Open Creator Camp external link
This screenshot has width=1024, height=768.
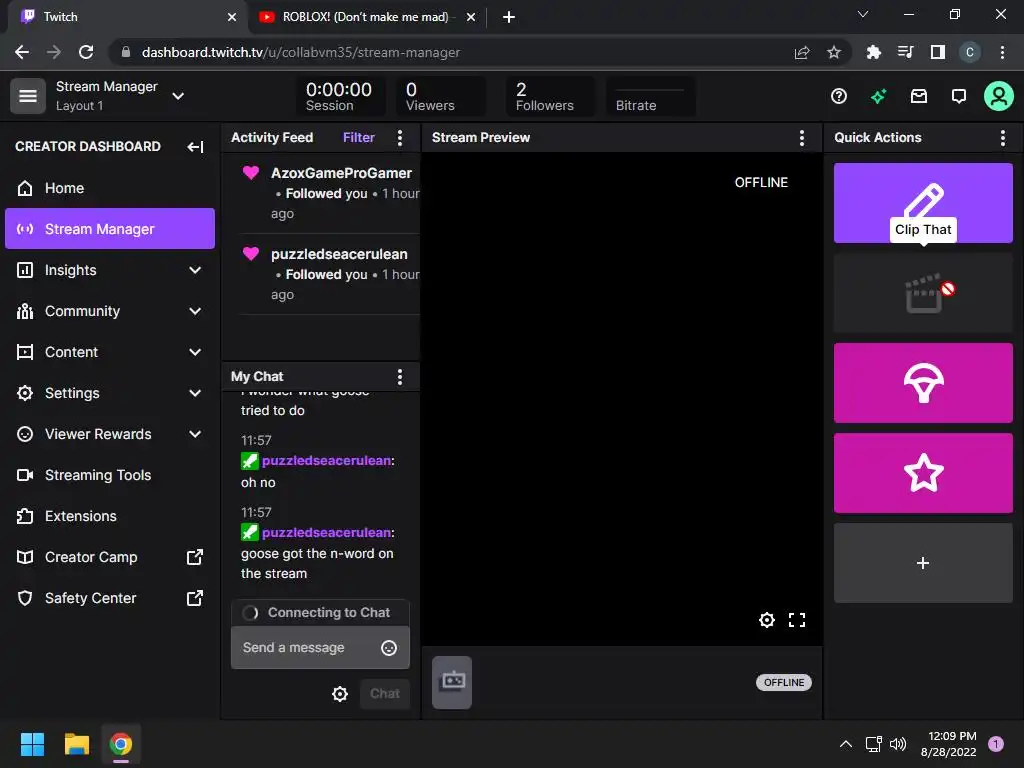tap(110, 557)
